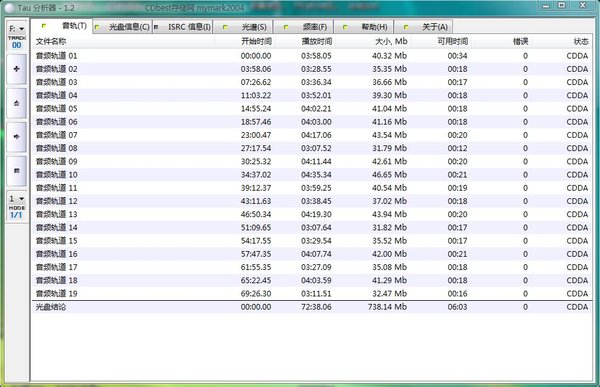Select row 音频轨道 05
The image size is (600, 387).
[x=312, y=109]
